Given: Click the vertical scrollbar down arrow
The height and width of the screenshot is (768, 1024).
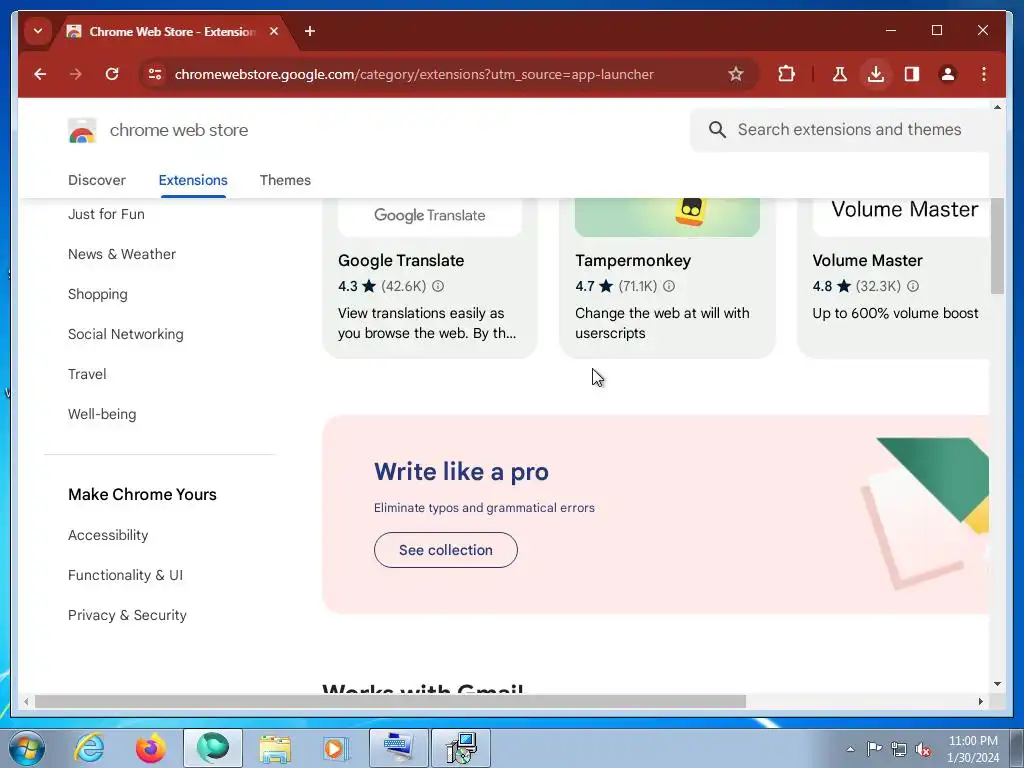Looking at the screenshot, I should click(997, 684).
